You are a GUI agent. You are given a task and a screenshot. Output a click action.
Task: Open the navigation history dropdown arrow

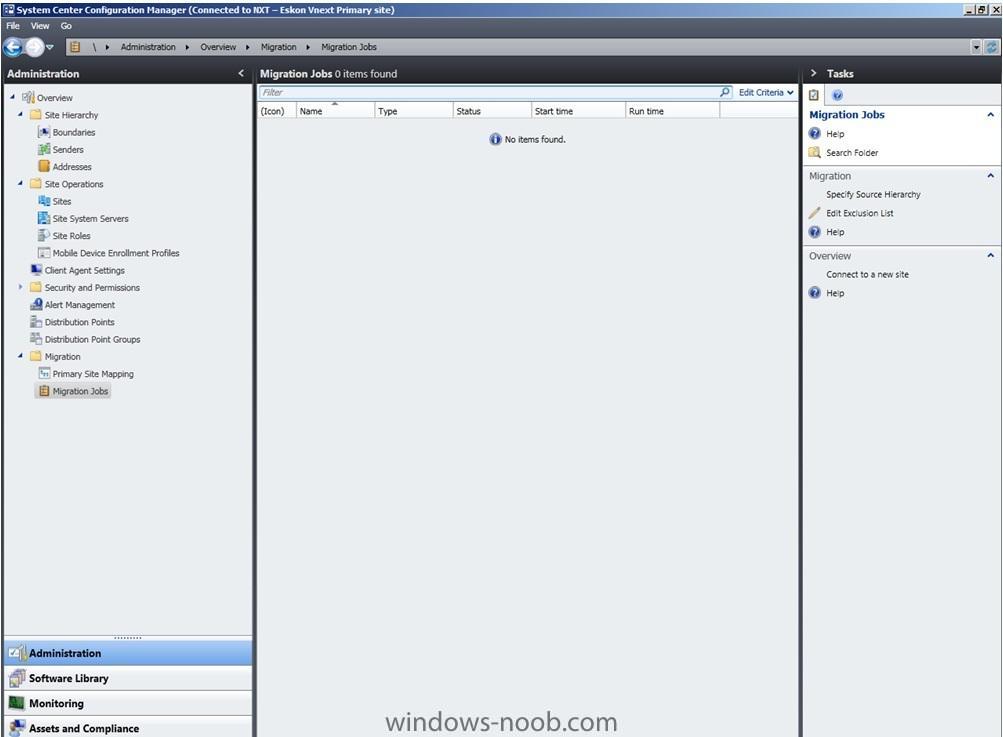pyautogui.click(x=50, y=47)
